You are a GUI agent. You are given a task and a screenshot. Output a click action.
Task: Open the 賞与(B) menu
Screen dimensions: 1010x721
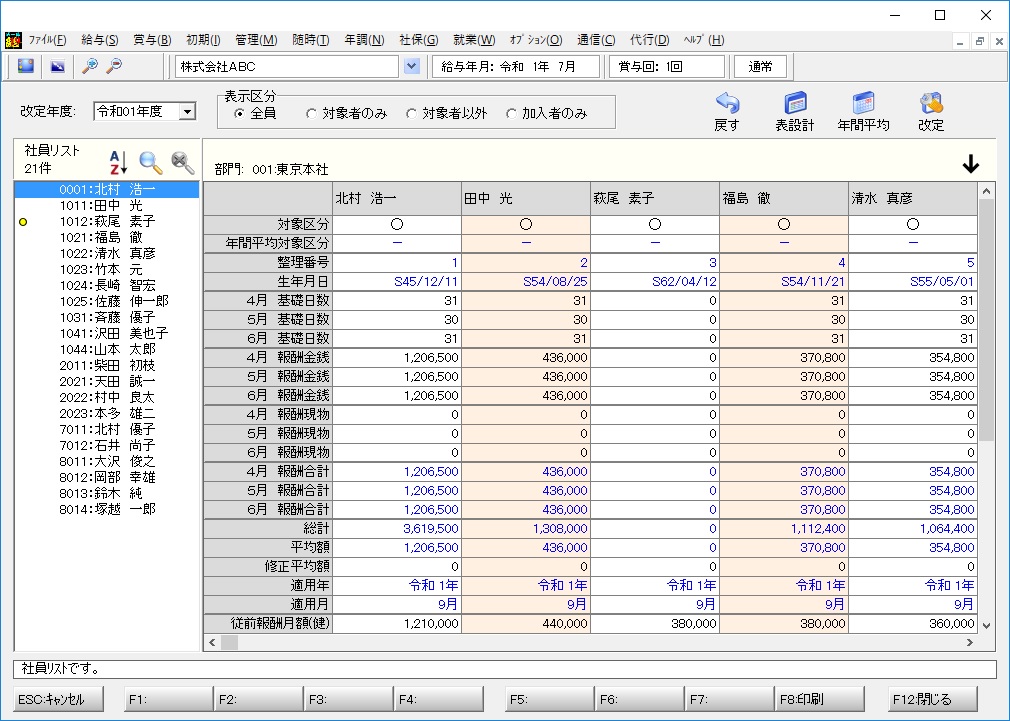click(152, 40)
